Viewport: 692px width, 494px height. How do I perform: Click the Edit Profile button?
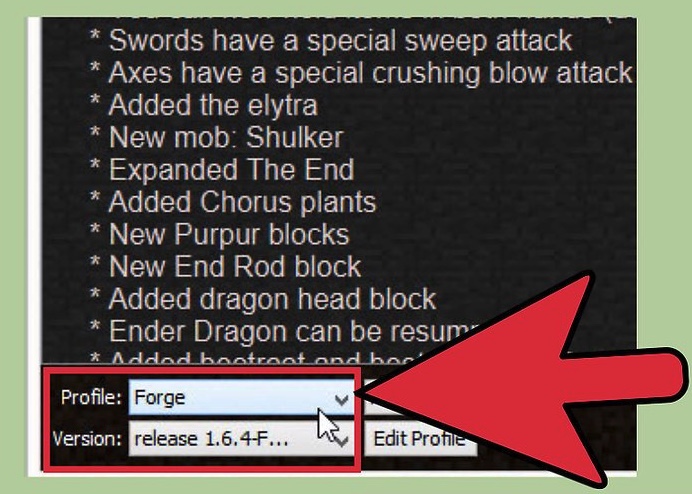coord(420,439)
